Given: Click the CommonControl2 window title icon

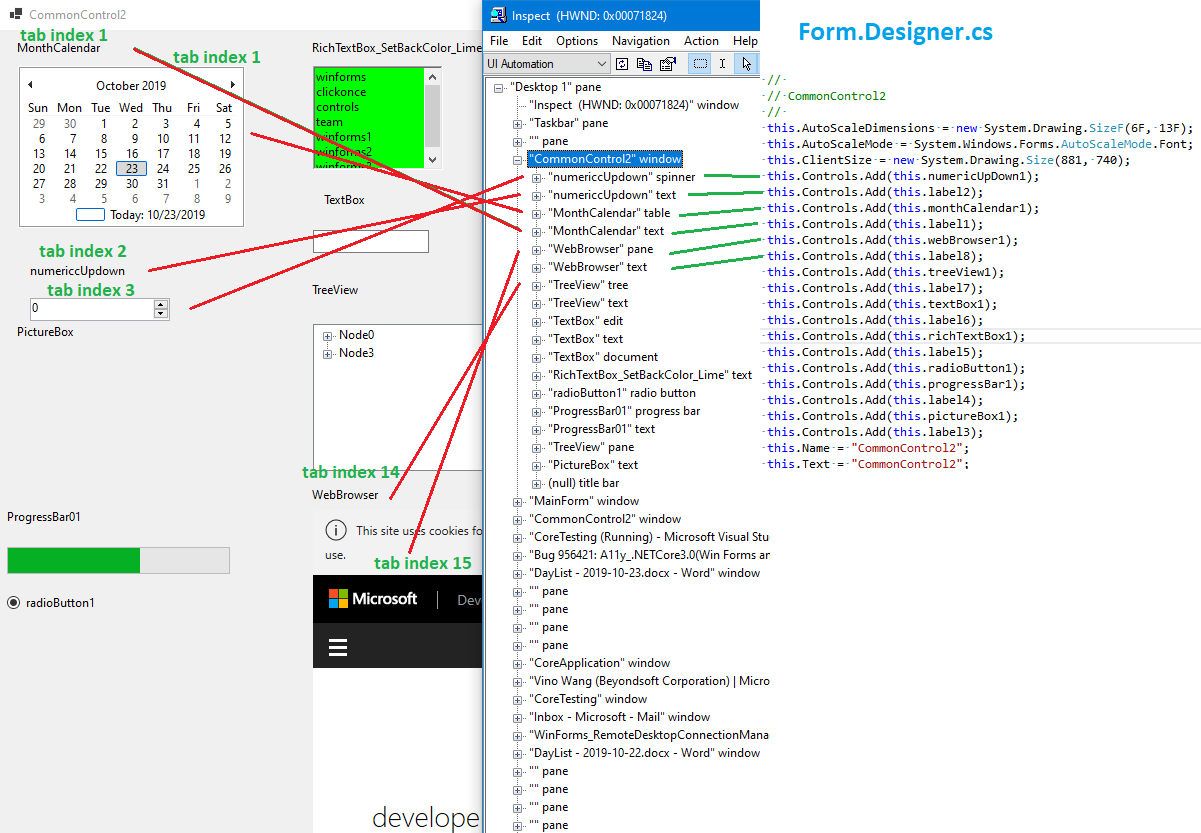Looking at the screenshot, I should (16, 15).
